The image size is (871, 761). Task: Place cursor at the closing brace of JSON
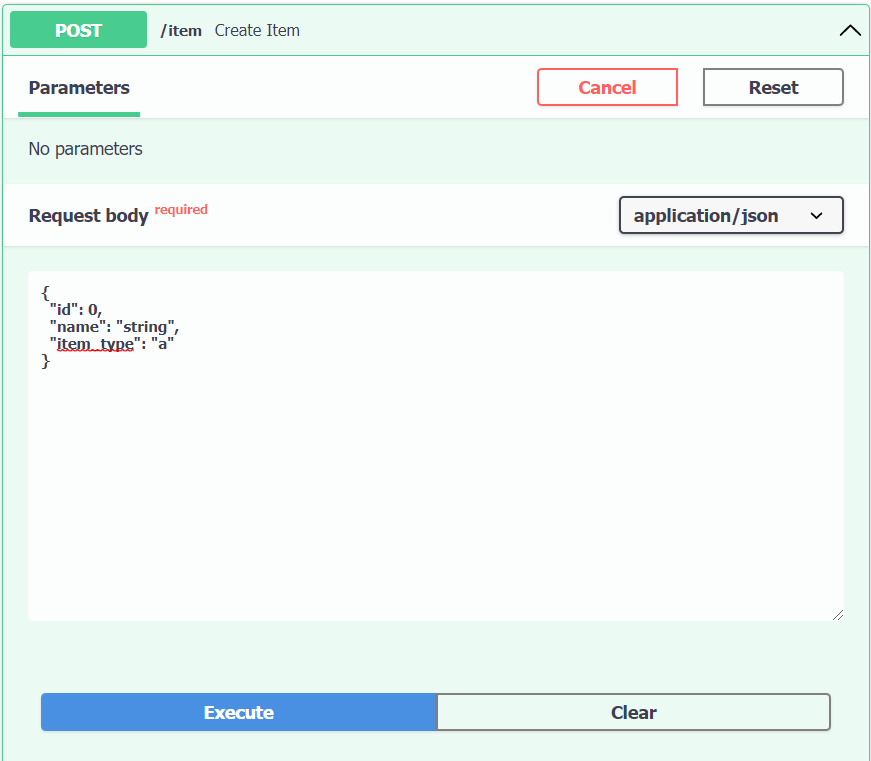click(45, 362)
